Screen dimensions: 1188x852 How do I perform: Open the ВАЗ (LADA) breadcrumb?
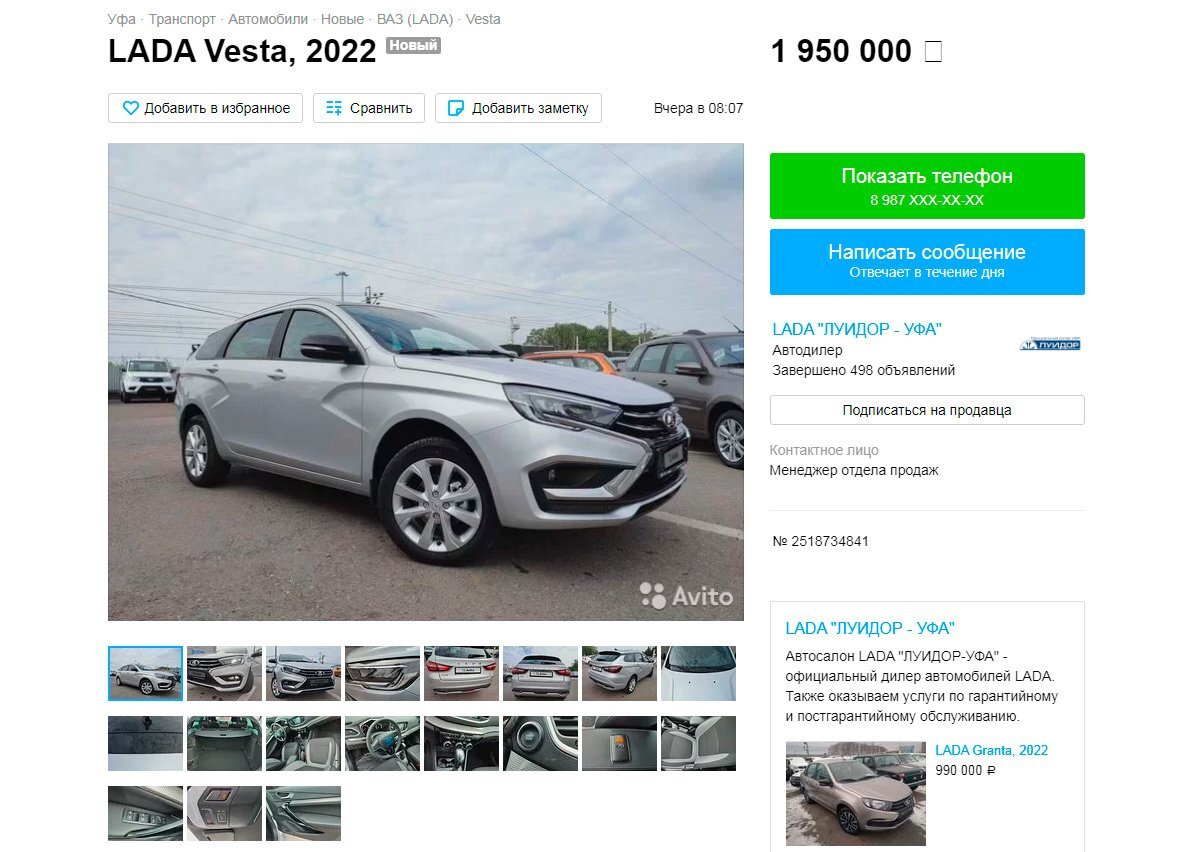coord(414,19)
